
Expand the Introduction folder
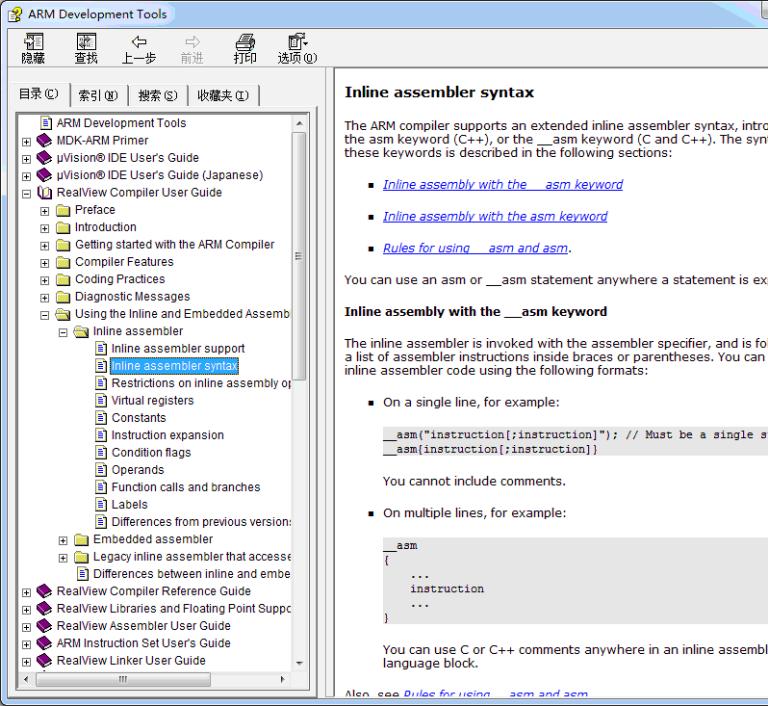click(45, 228)
